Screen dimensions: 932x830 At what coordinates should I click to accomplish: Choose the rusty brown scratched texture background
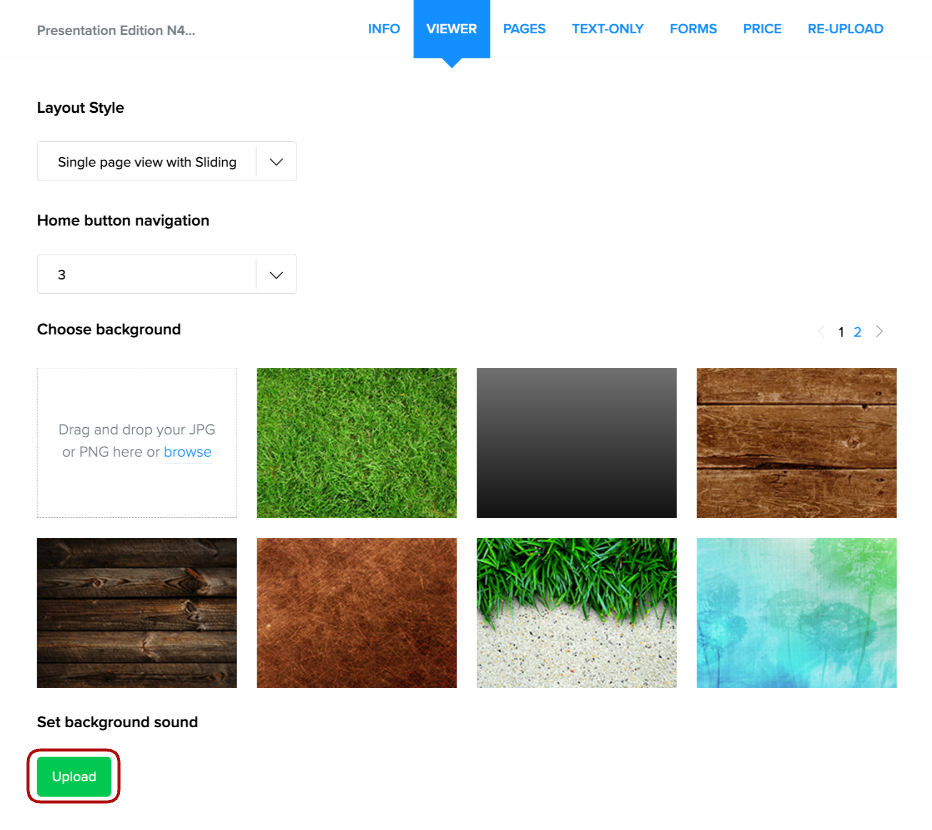[357, 613]
